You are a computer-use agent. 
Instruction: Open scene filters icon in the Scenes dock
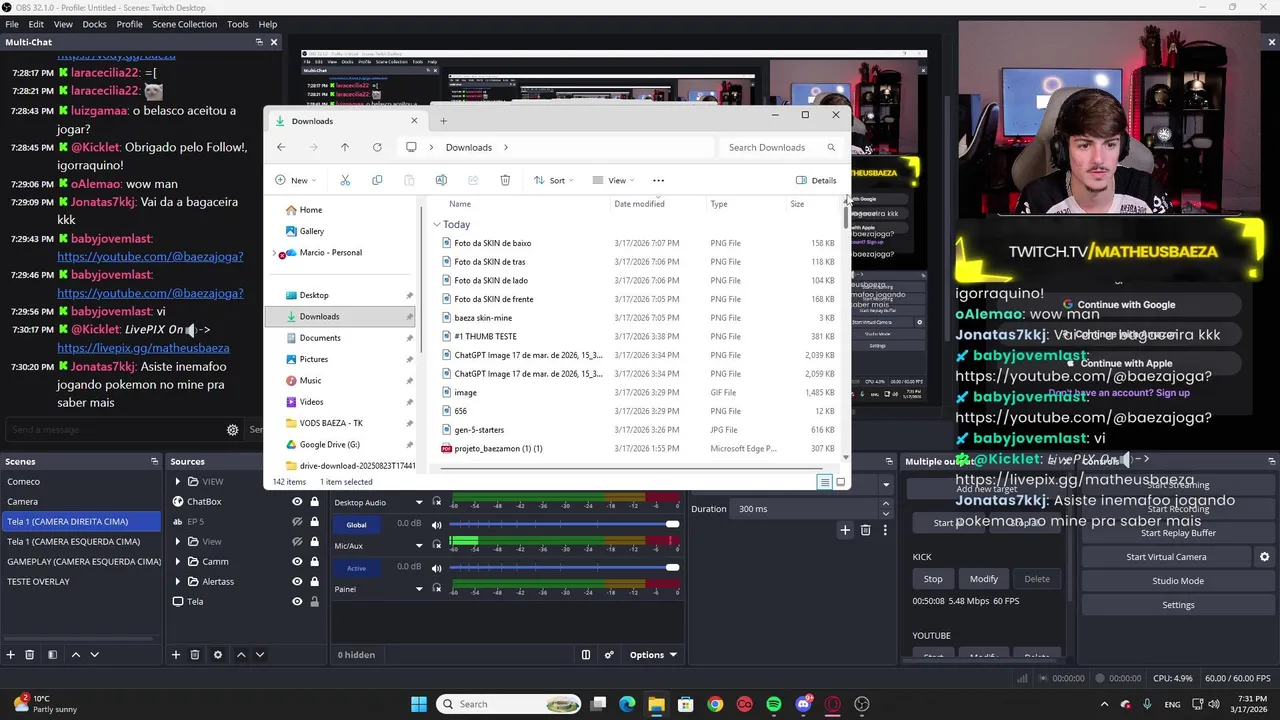pos(52,655)
